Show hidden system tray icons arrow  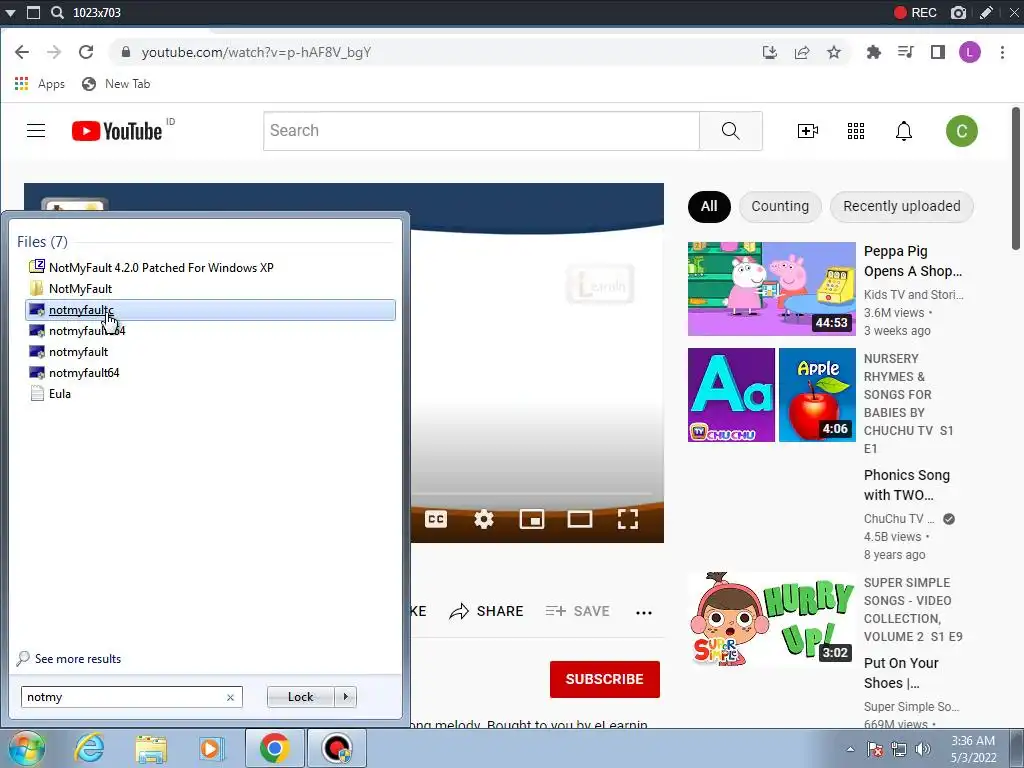(x=850, y=749)
